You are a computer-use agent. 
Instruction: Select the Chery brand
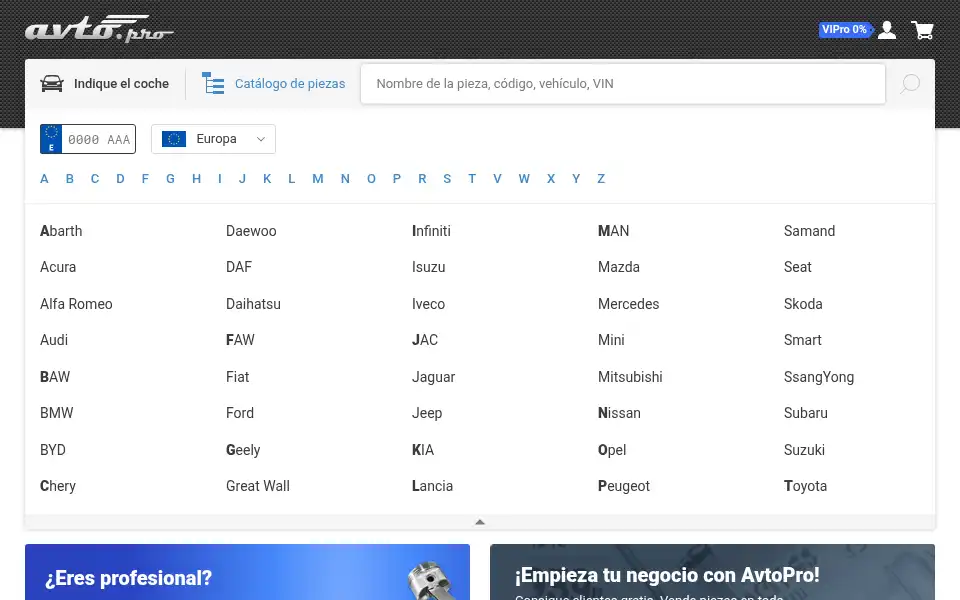click(58, 486)
